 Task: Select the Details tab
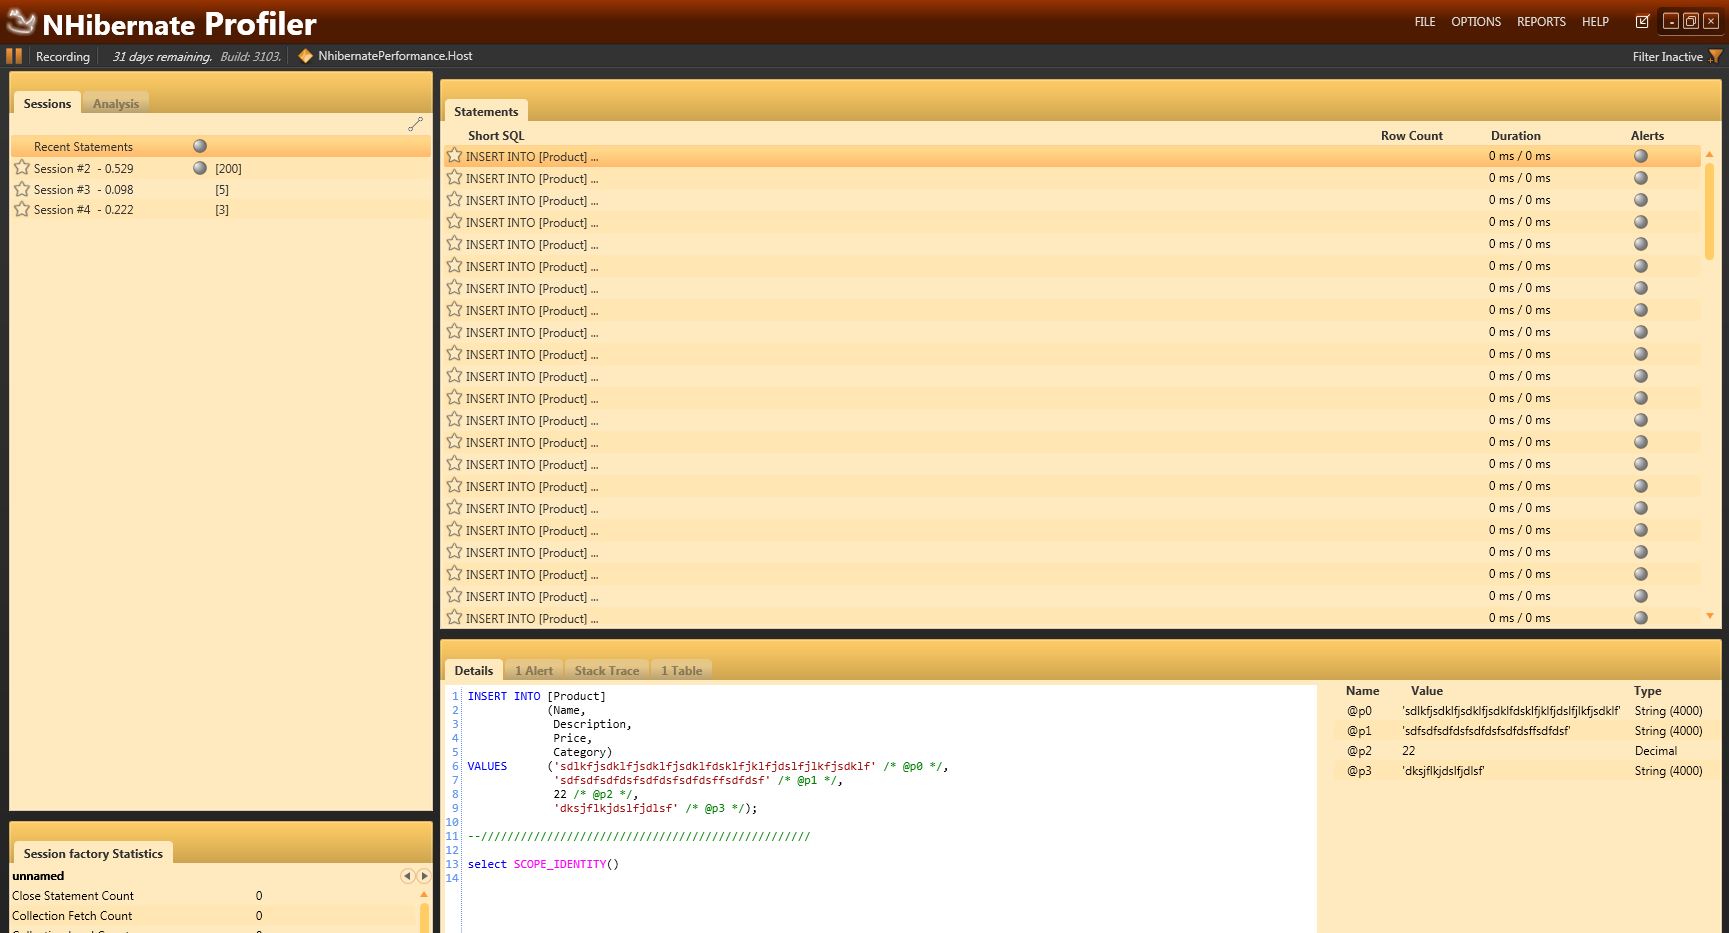[x=474, y=670]
